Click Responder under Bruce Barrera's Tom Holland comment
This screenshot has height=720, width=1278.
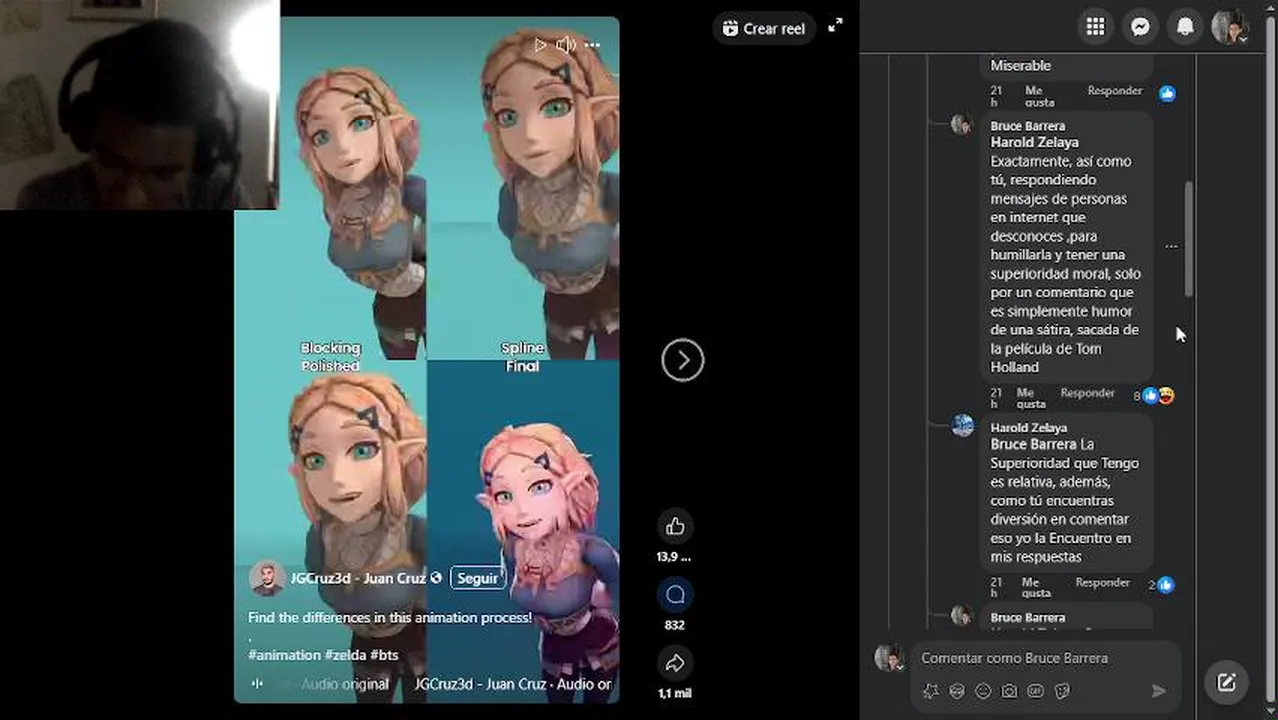(1088, 393)
